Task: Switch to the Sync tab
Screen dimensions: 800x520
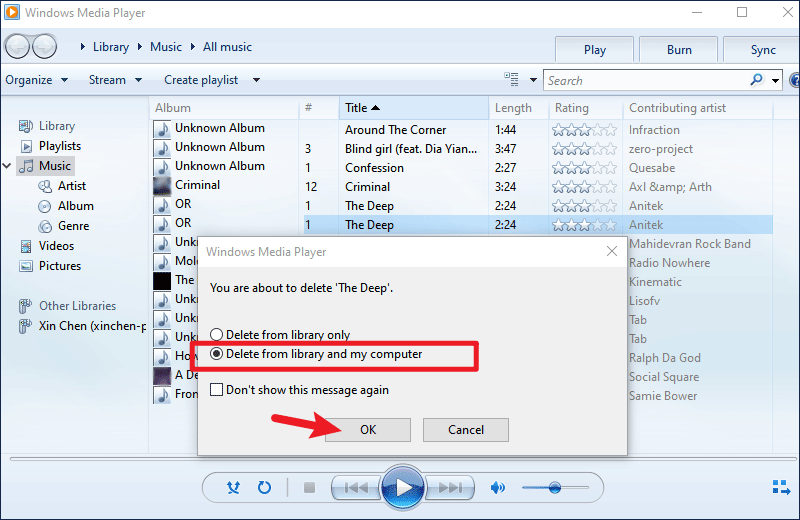Action: click(762, 50)
